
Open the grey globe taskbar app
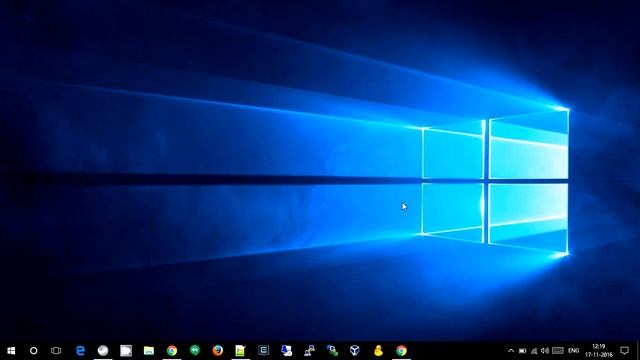point(103,351)
